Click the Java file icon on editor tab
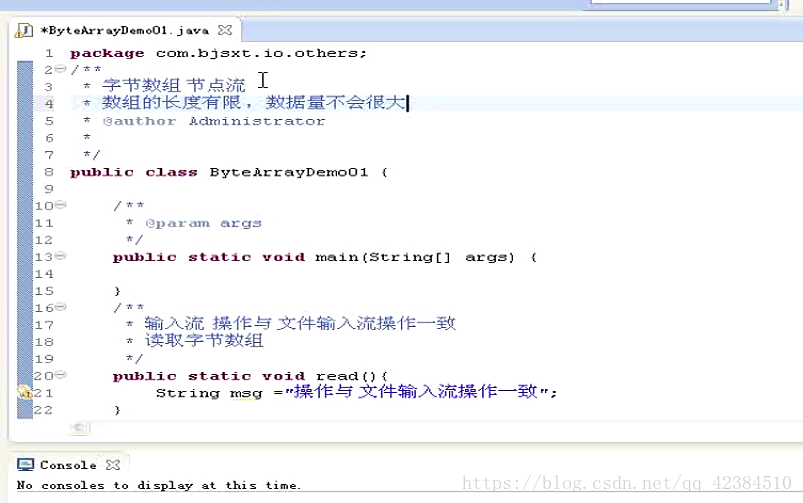The height and width of the screenshot is (503, 803). click(x=24, y=31)
